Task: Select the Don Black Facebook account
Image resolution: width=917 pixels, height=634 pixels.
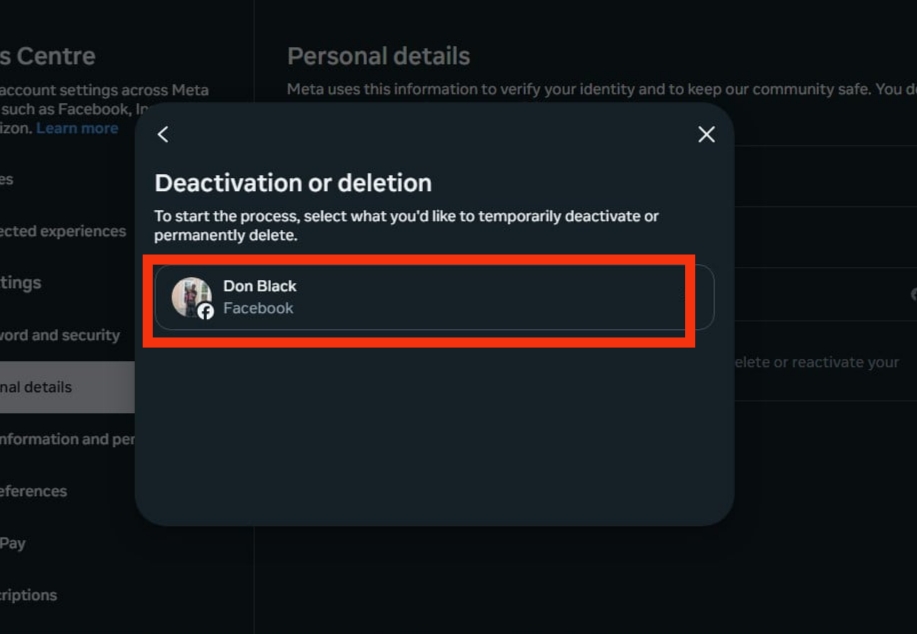Action: click(434, 297)
